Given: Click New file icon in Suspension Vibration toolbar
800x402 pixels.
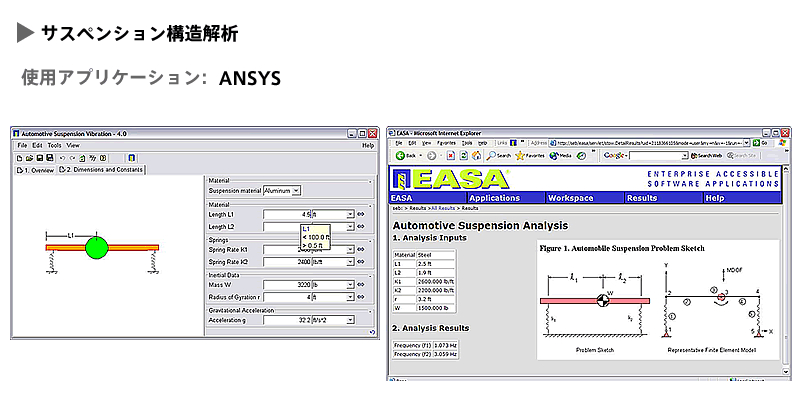Looking at the screenshot, I should 19,158.
